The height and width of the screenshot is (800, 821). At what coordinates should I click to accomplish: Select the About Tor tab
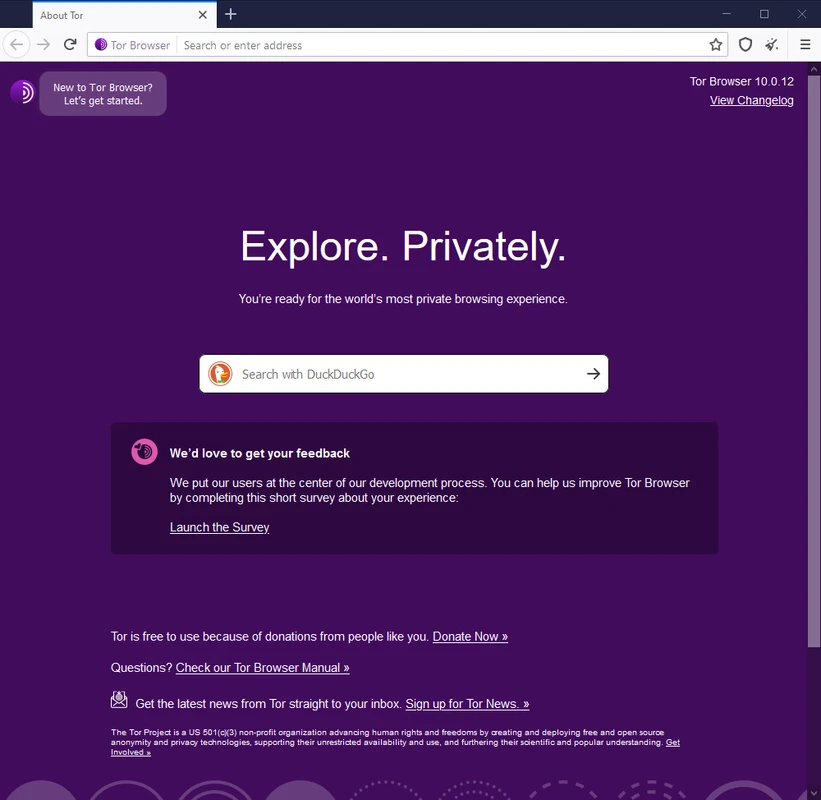110,15
